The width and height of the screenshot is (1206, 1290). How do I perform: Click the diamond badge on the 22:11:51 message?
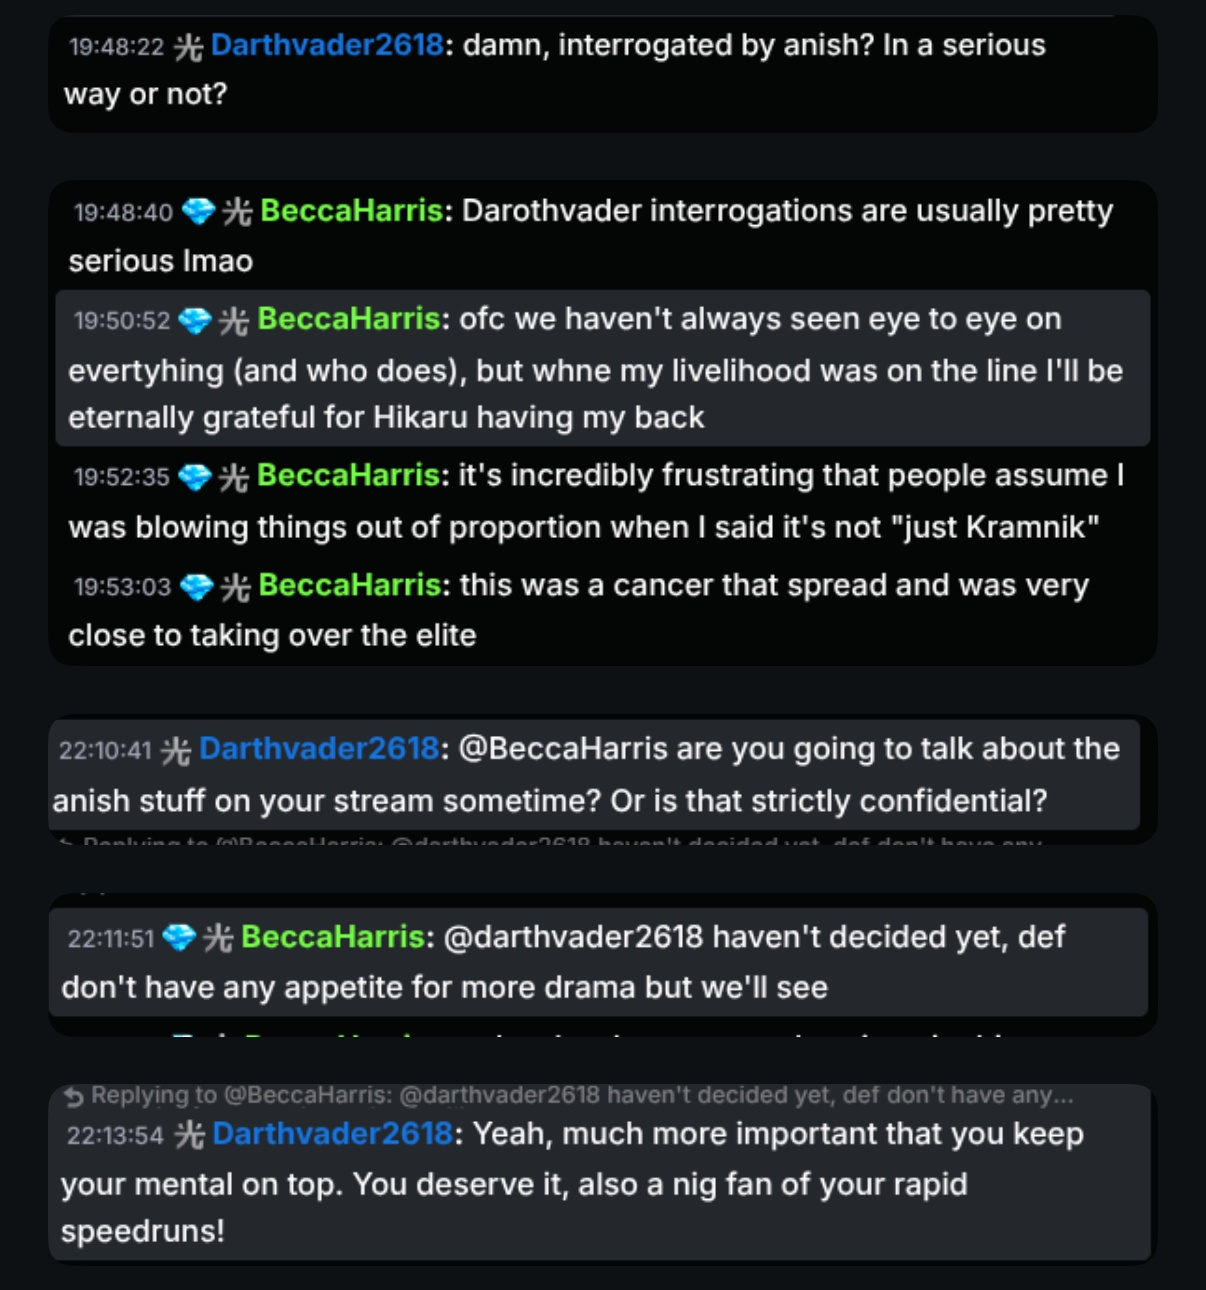[179, 937]
